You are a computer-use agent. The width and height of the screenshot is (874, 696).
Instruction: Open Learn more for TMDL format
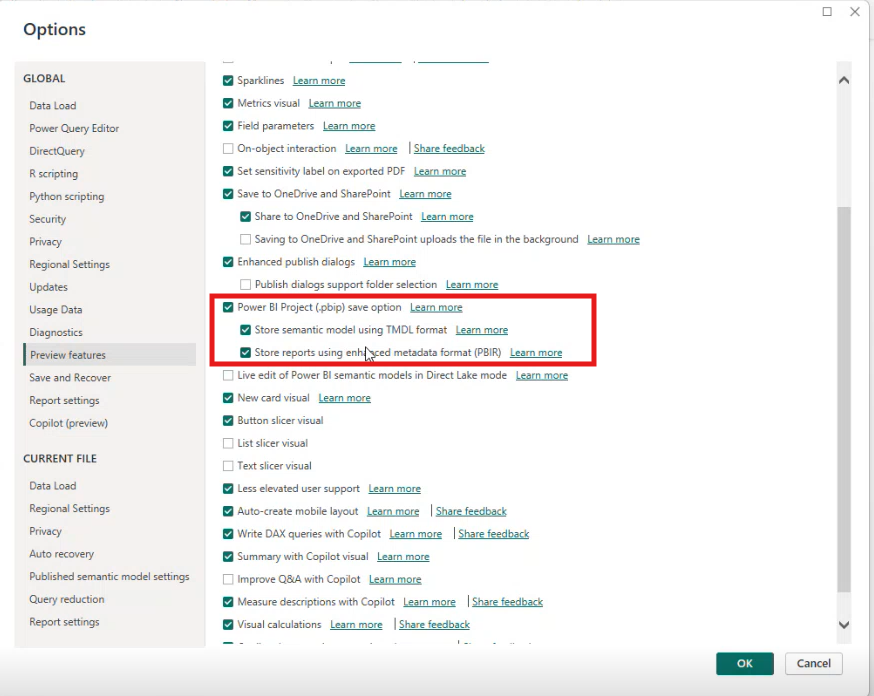(x=482, y=330)
